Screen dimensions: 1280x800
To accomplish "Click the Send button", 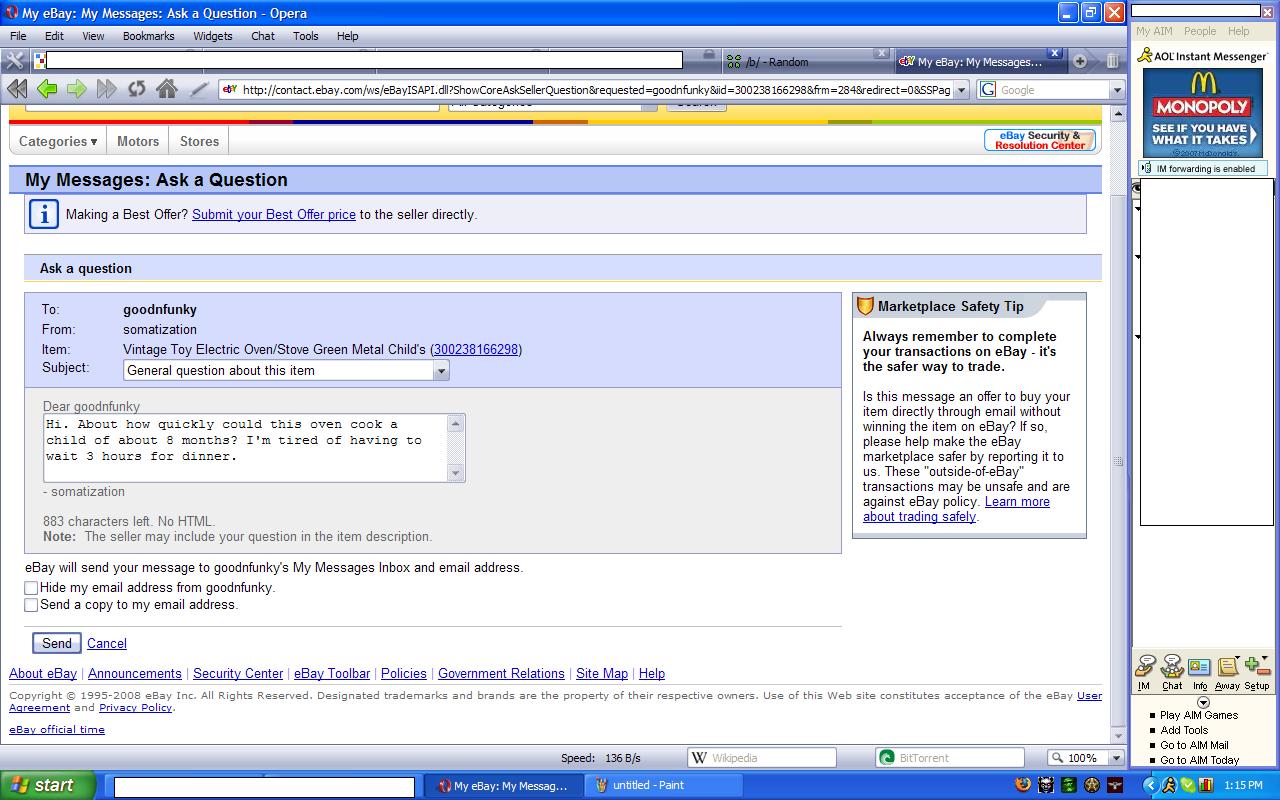I will pyautogui.click(x=56, y=643).
